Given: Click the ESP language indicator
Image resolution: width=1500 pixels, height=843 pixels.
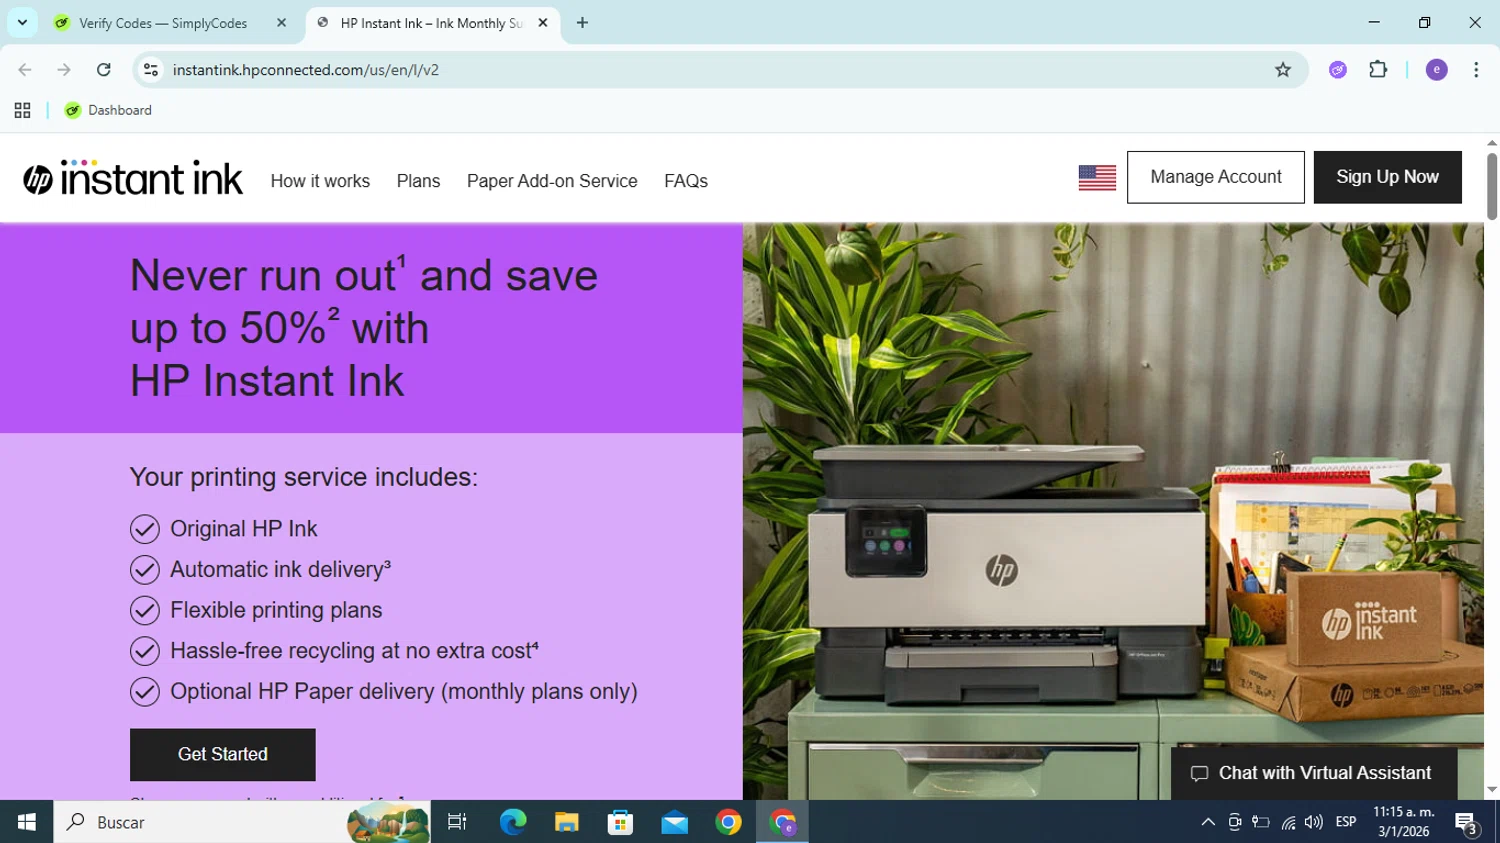Looking at the screenshot, I should point(1346,822).
